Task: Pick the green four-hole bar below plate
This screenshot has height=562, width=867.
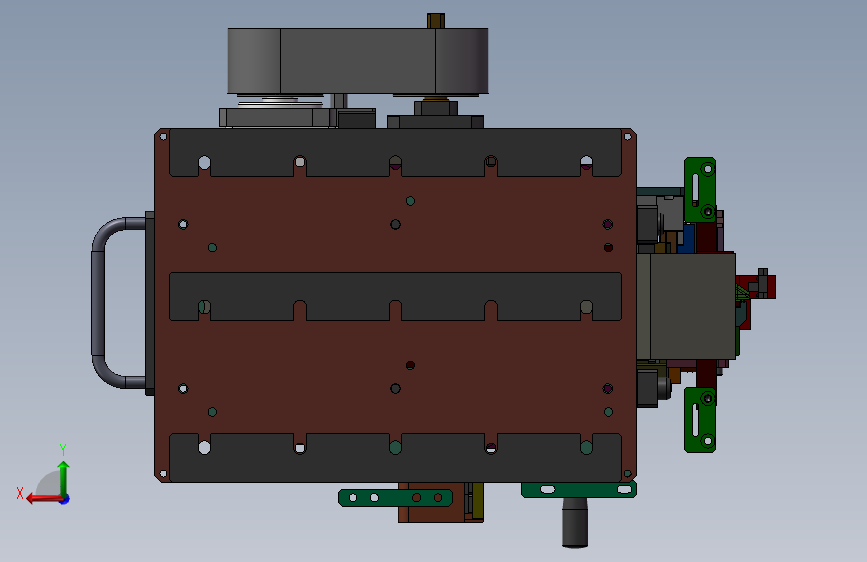Action: click(395, 498)
